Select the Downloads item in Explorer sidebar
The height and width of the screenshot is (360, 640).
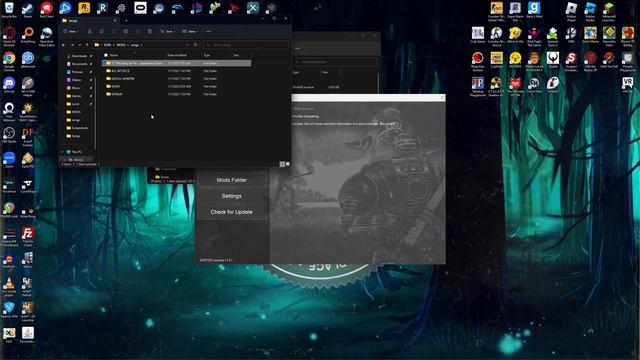pyautogui.click(x=79, y=56)
